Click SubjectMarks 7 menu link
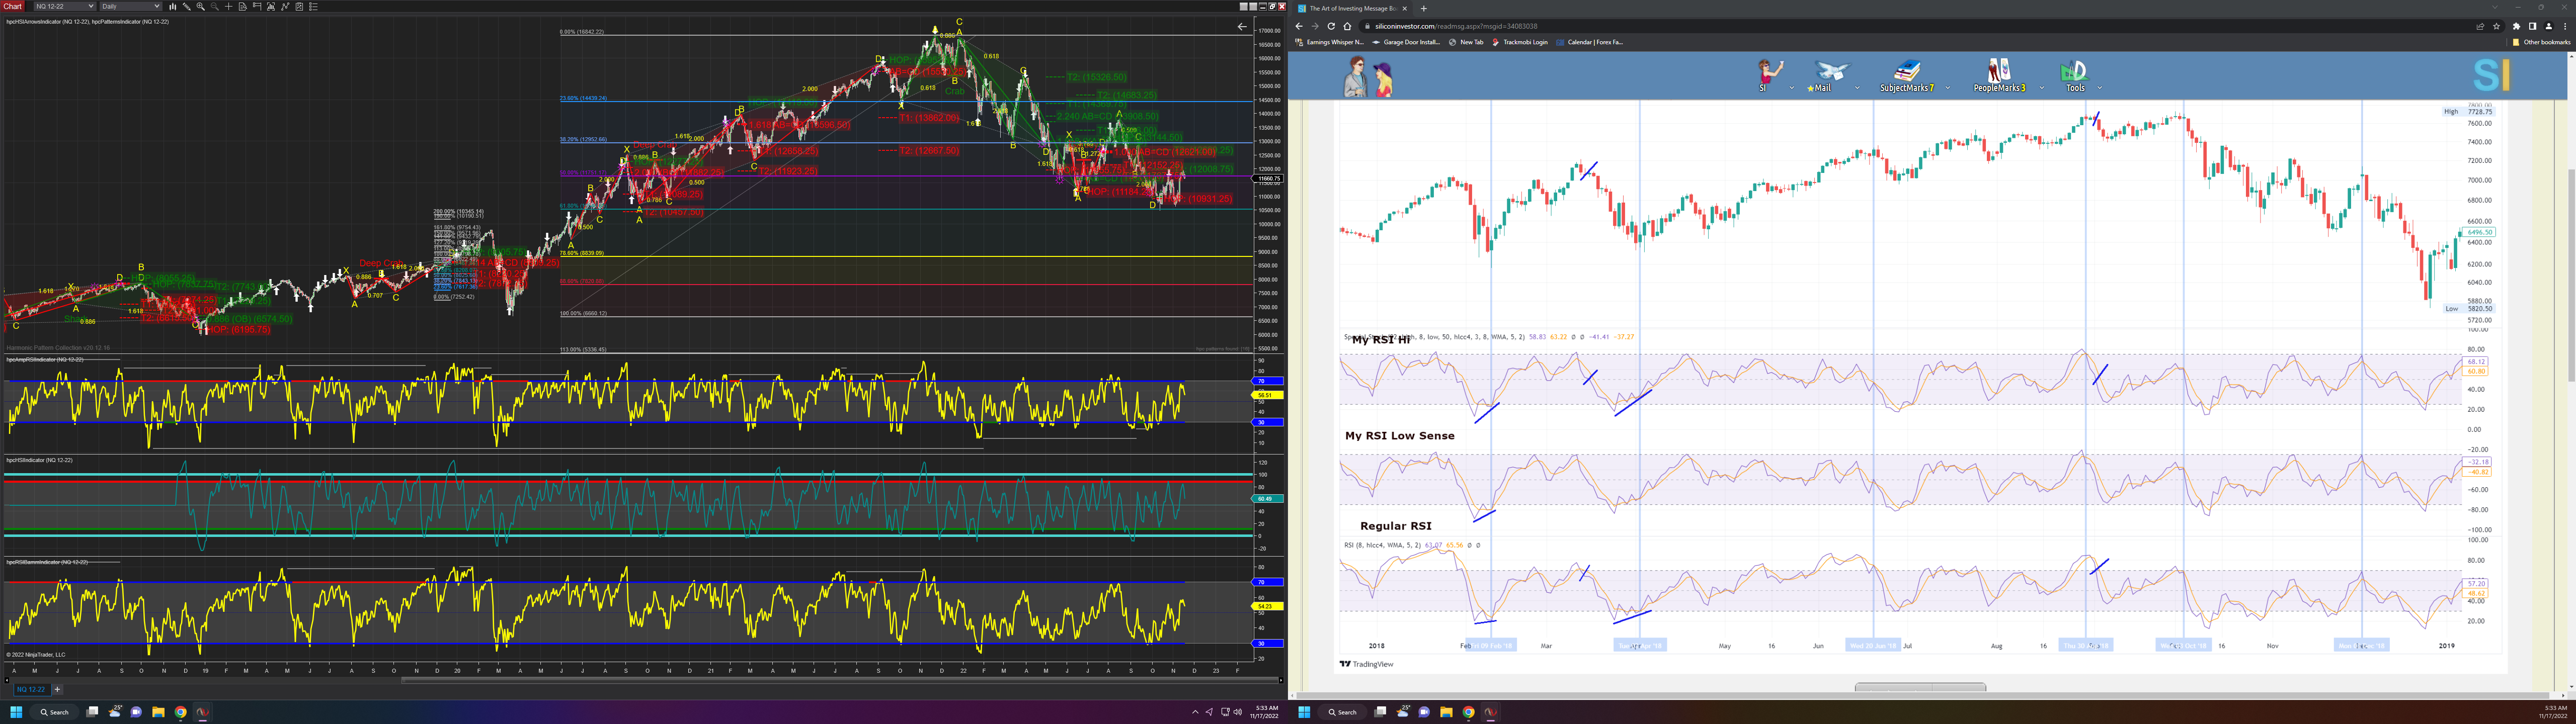This screenshot has height=724, width=2576. pos(1906,88)
